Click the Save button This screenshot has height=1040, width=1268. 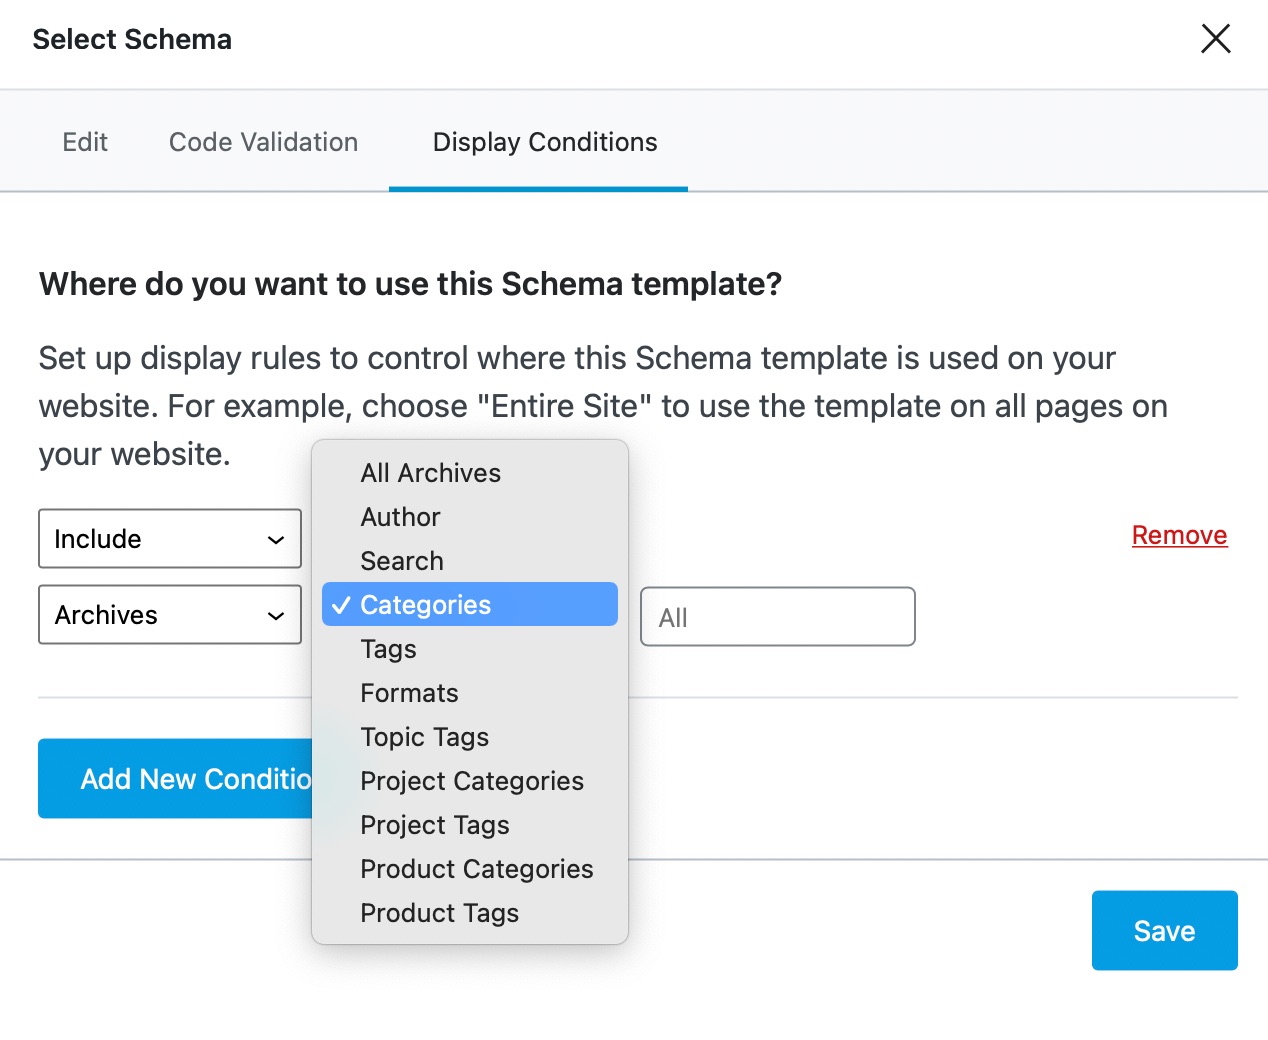click(1164, 930)
